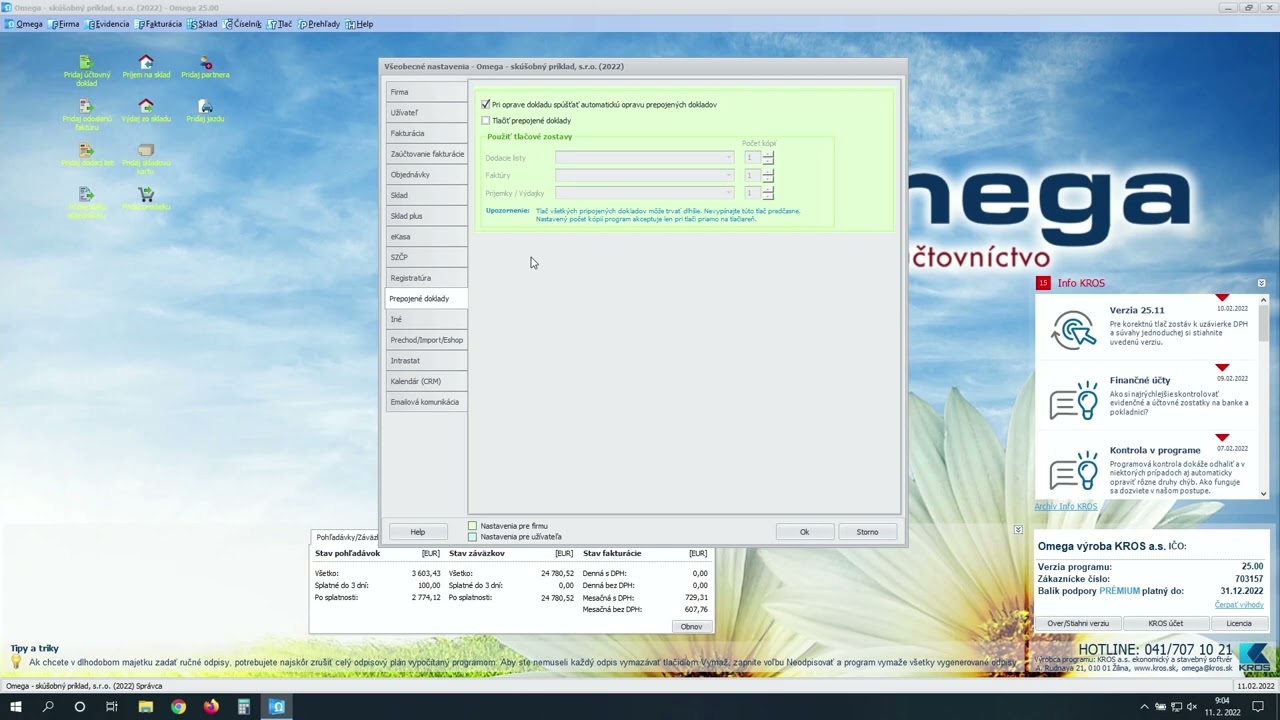1280x720 pixels.
Task: Select the Emailová komunikácia tab
Action: (426, 402)
